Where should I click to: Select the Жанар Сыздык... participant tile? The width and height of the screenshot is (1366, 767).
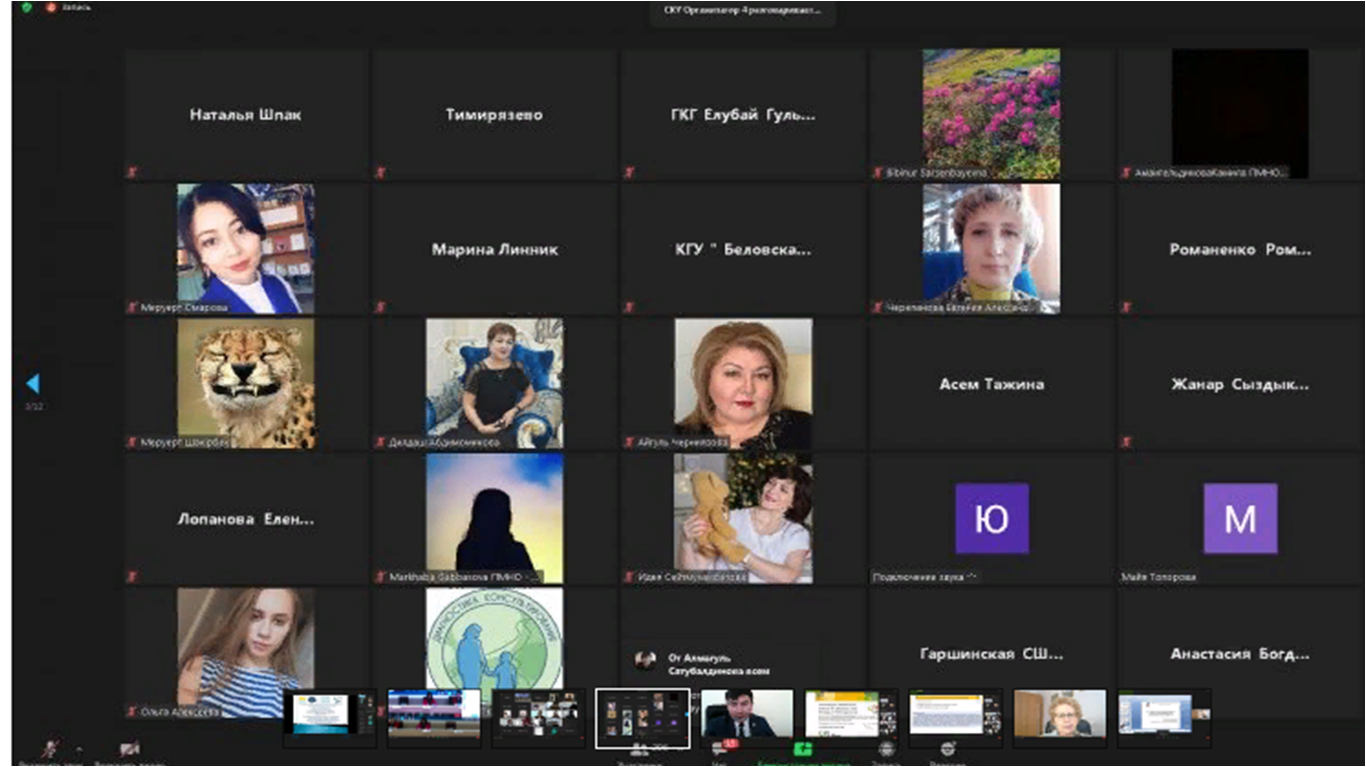tap(1240, 383)
